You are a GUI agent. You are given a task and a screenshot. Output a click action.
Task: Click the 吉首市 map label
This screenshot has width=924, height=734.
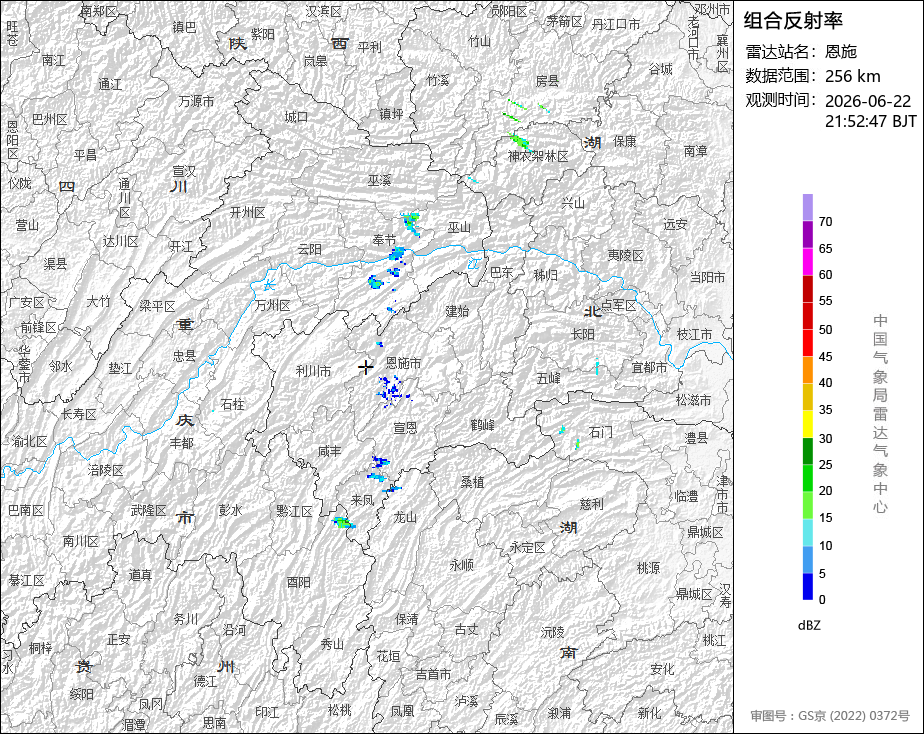coord(434,675)
